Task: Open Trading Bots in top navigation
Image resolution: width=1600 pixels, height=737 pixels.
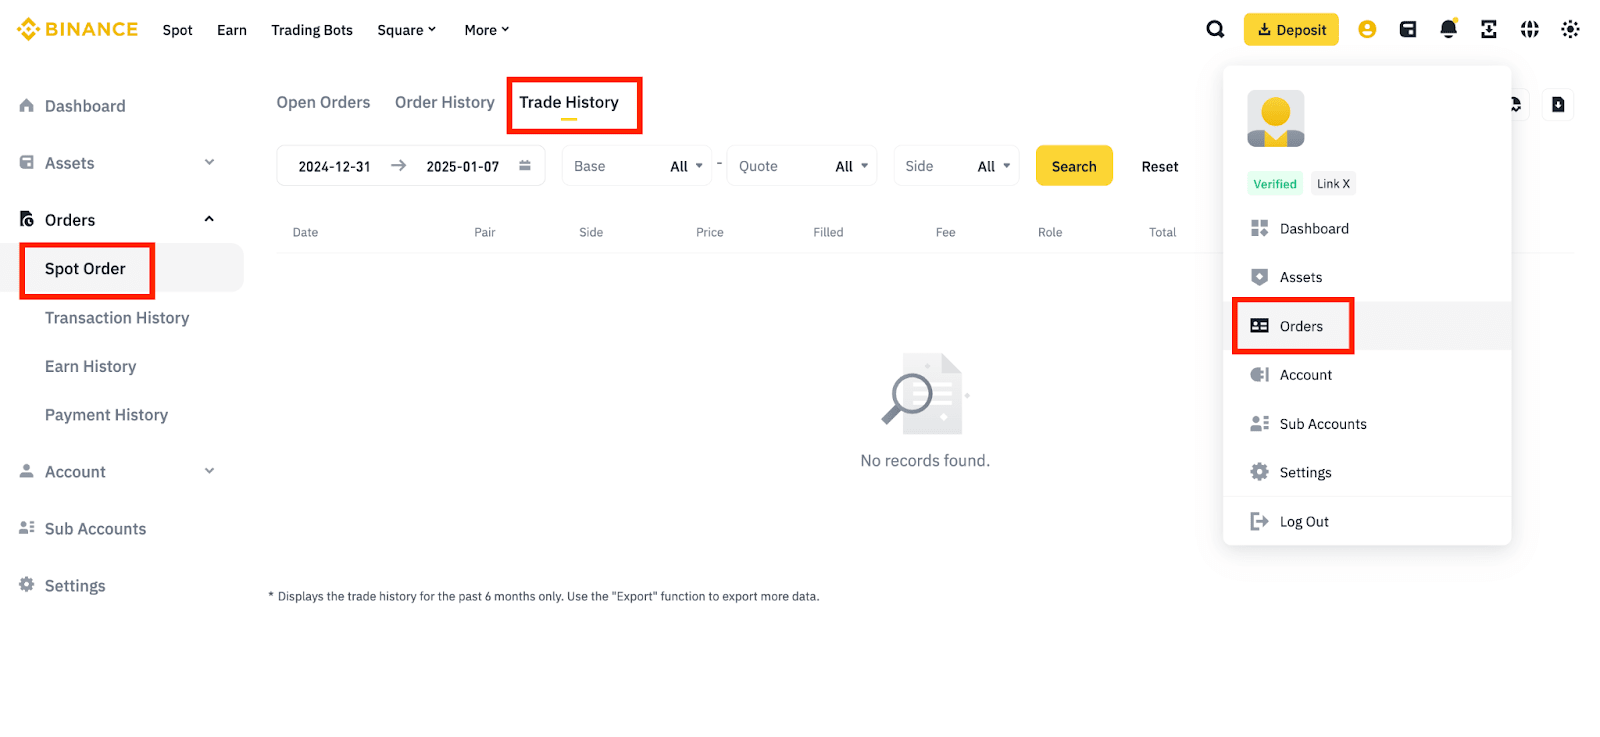Action: pyautogui.click(x=312, y=30)
